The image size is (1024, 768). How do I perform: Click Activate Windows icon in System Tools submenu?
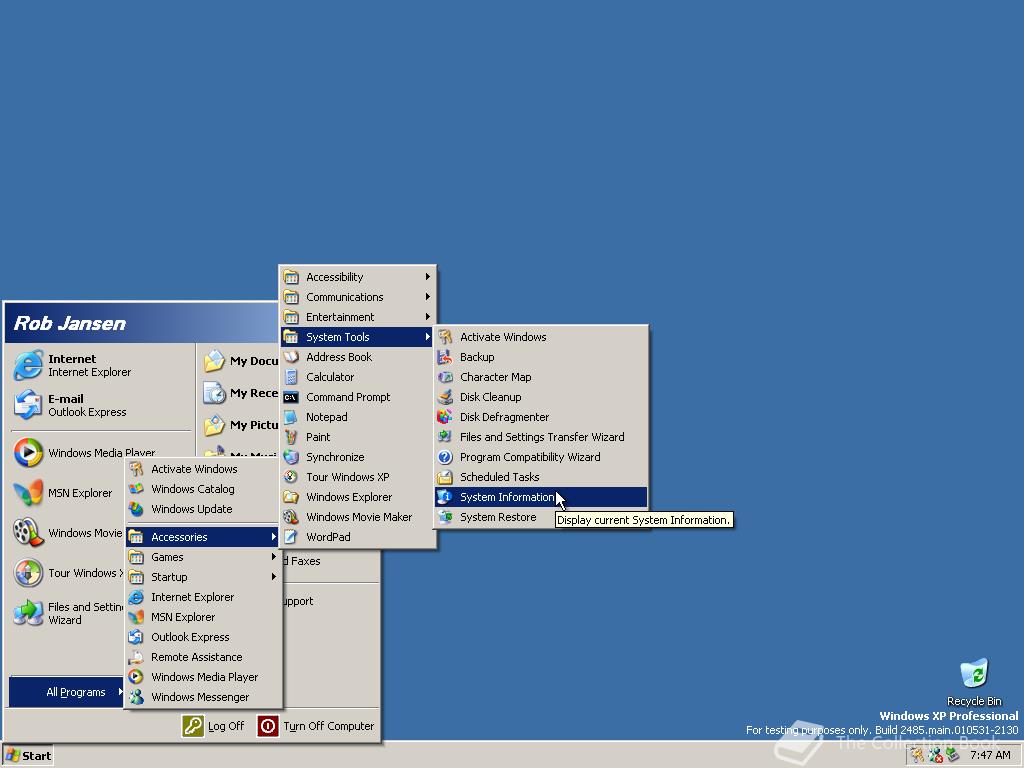coord(445,337)
